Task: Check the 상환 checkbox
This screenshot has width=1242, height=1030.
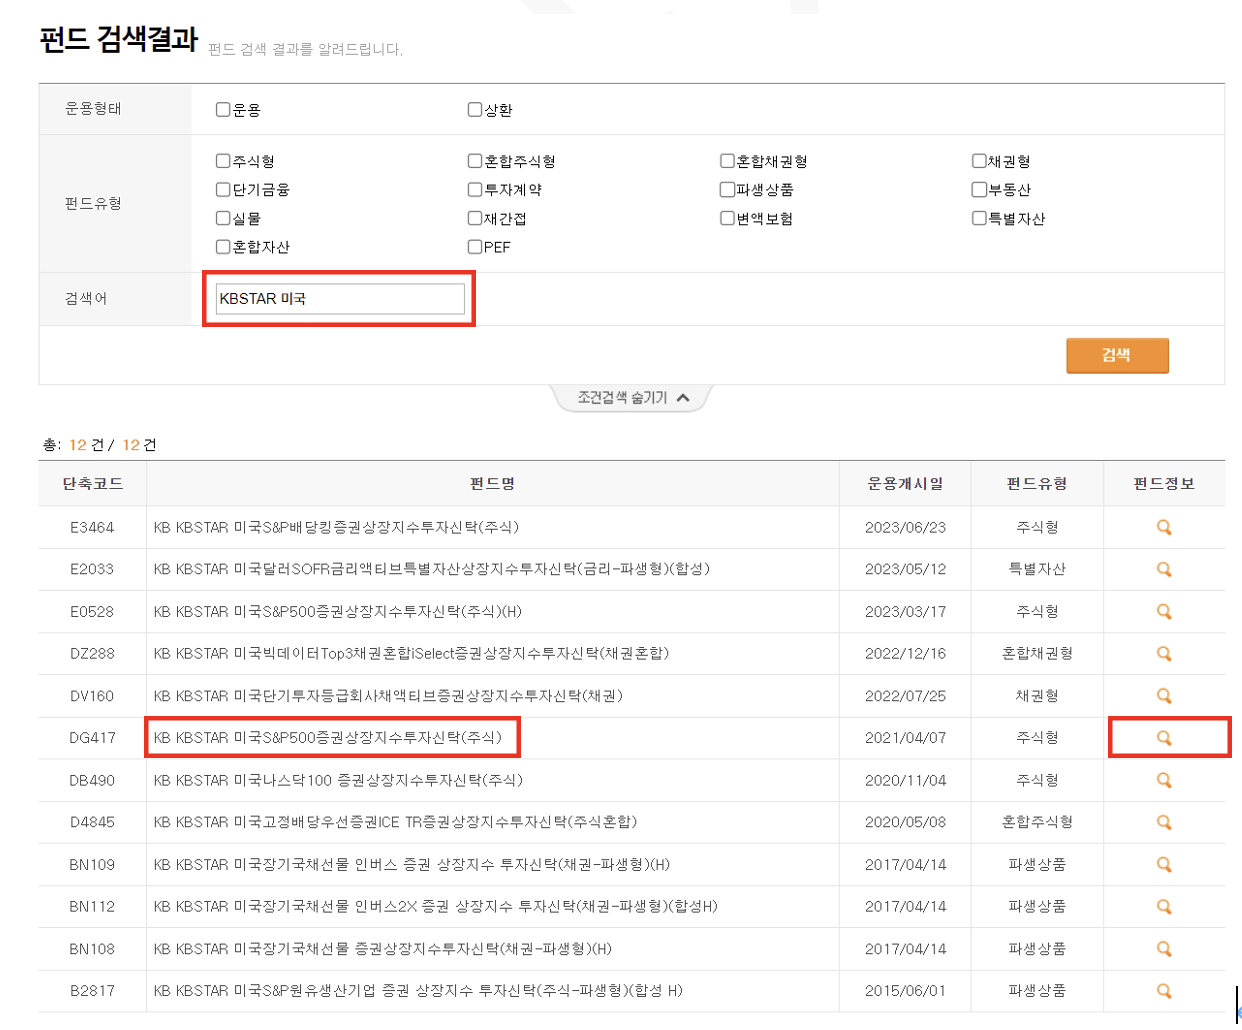Action: tap(475, 109)
